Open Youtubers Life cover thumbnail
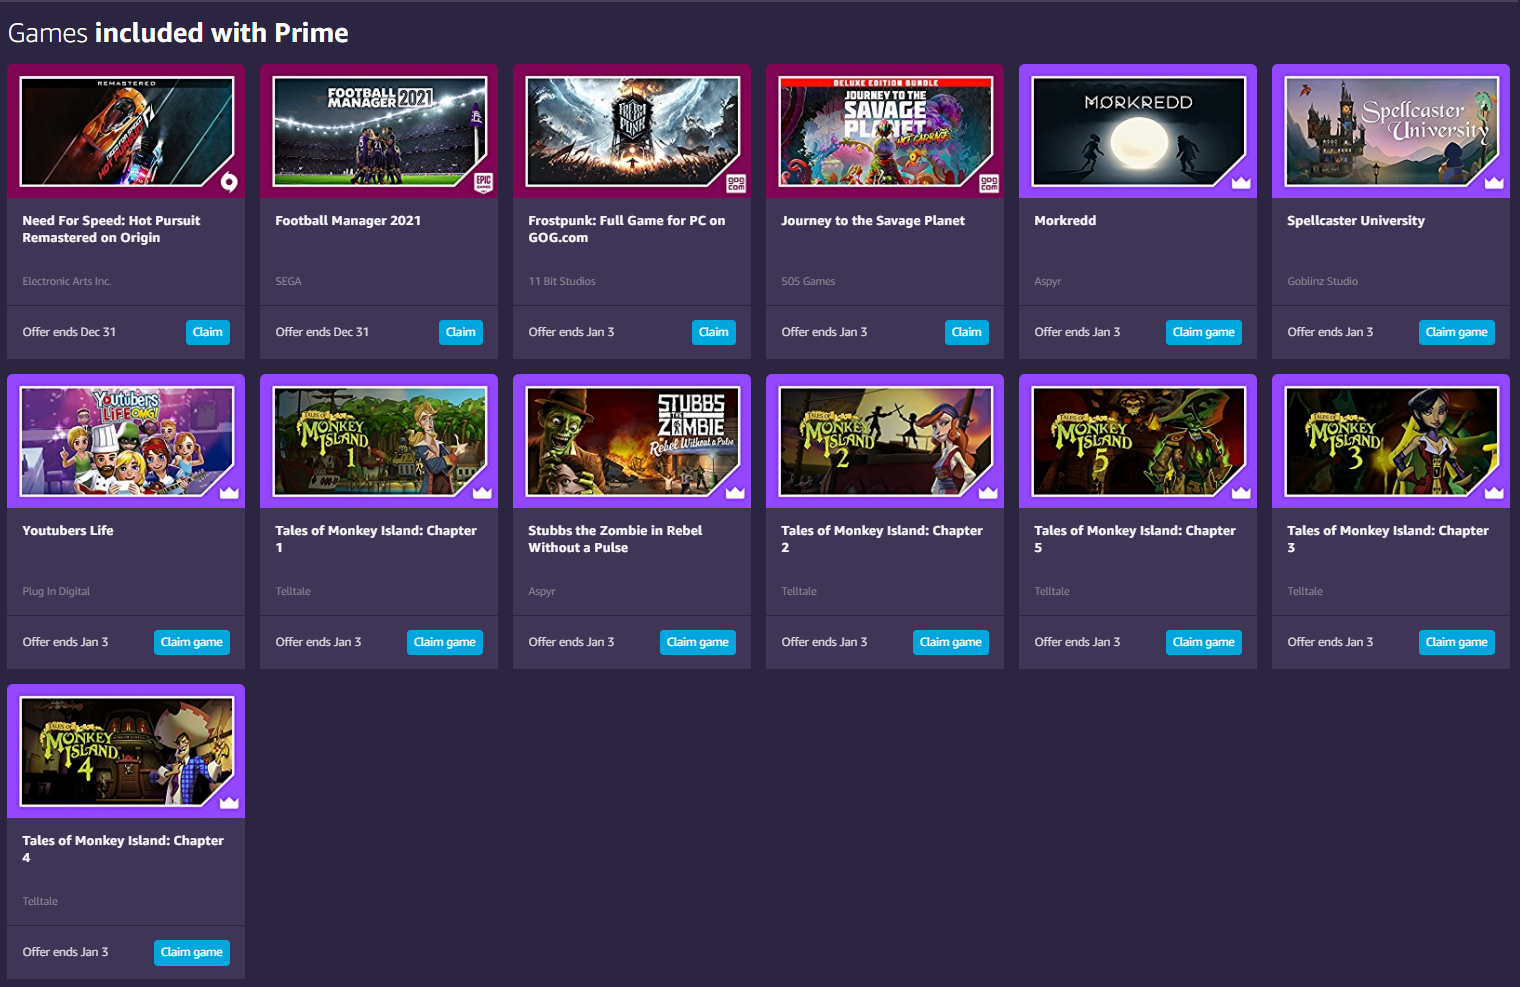 point(126,441)
